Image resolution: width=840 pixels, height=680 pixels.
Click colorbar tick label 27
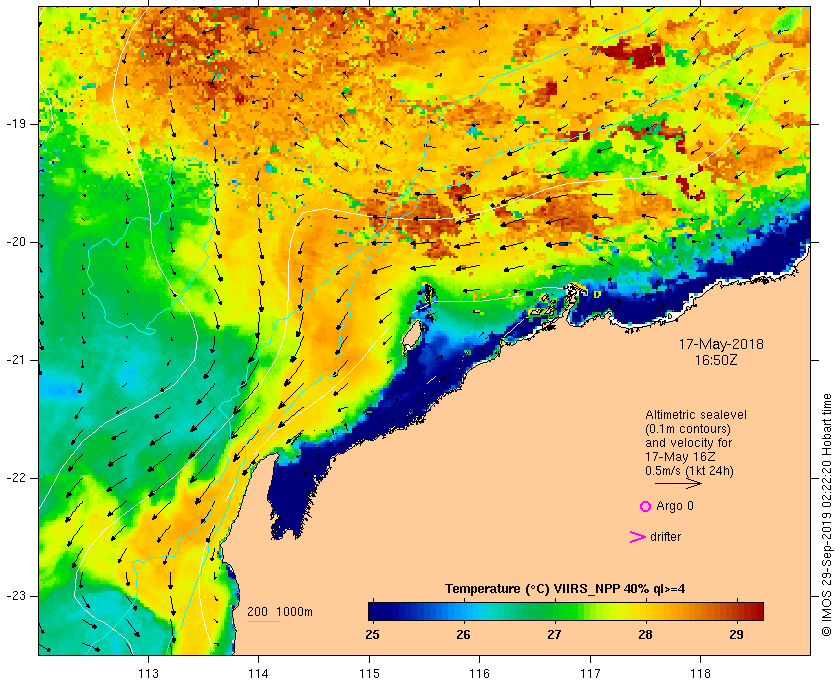[x=554, y=634]
